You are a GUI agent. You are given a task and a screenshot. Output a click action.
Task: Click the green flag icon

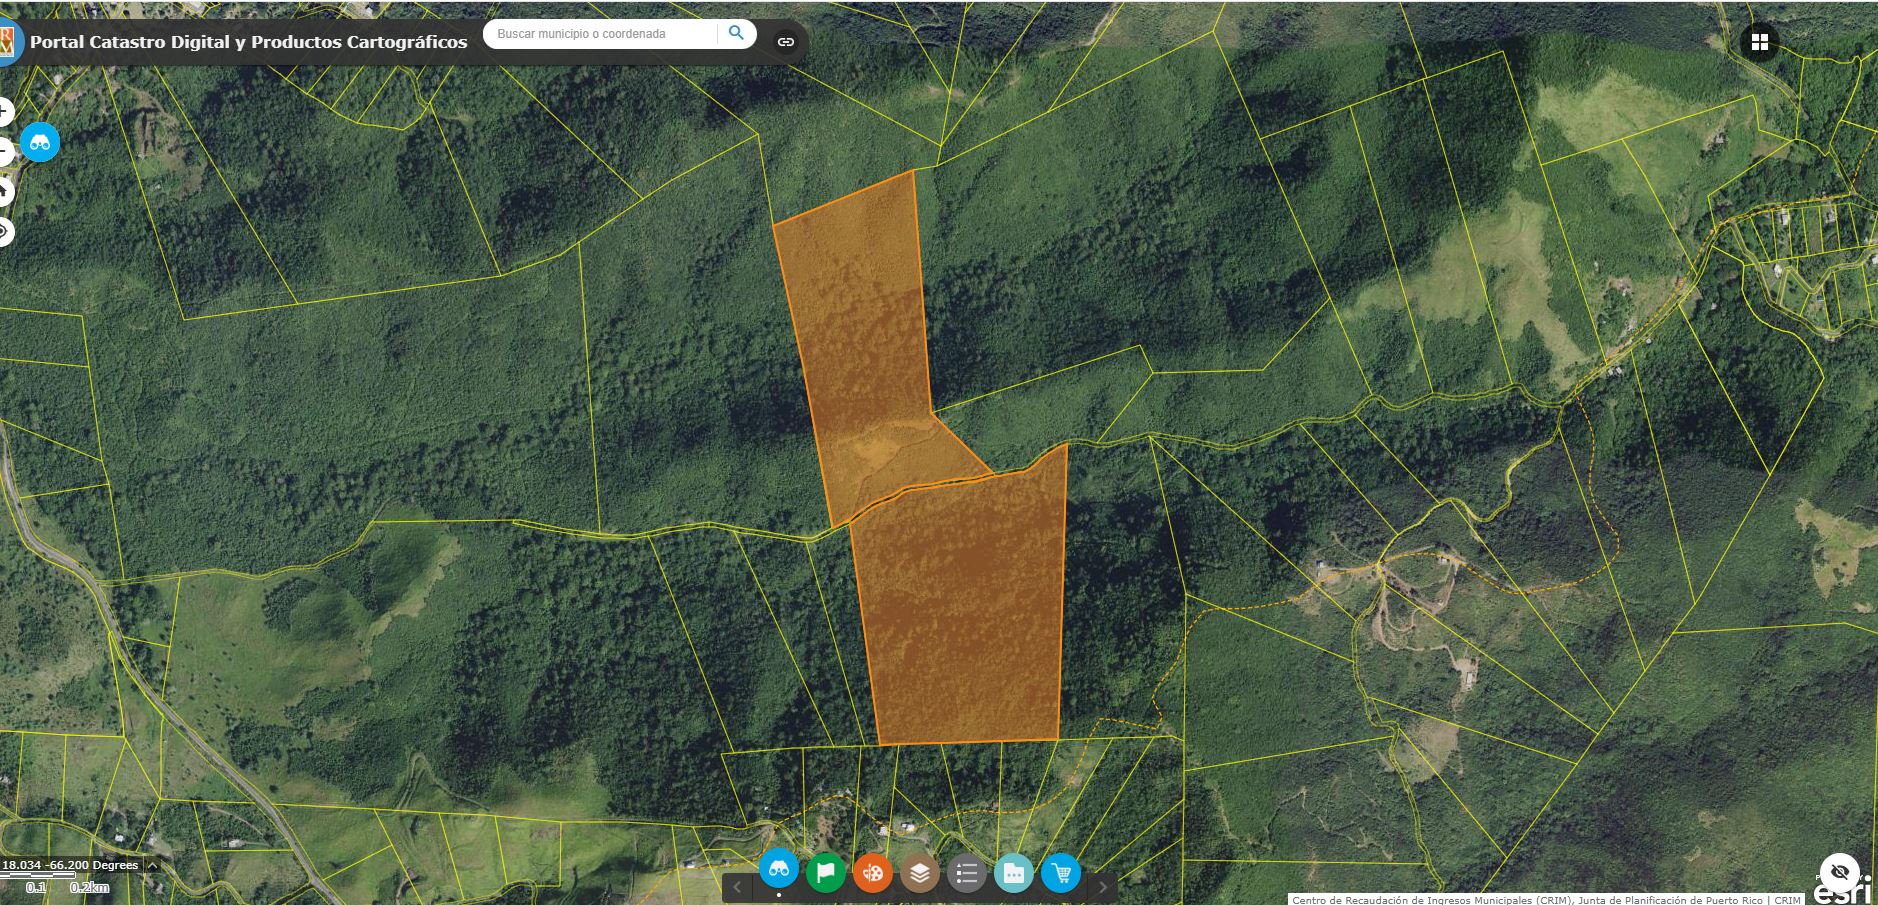click(825, 872)
